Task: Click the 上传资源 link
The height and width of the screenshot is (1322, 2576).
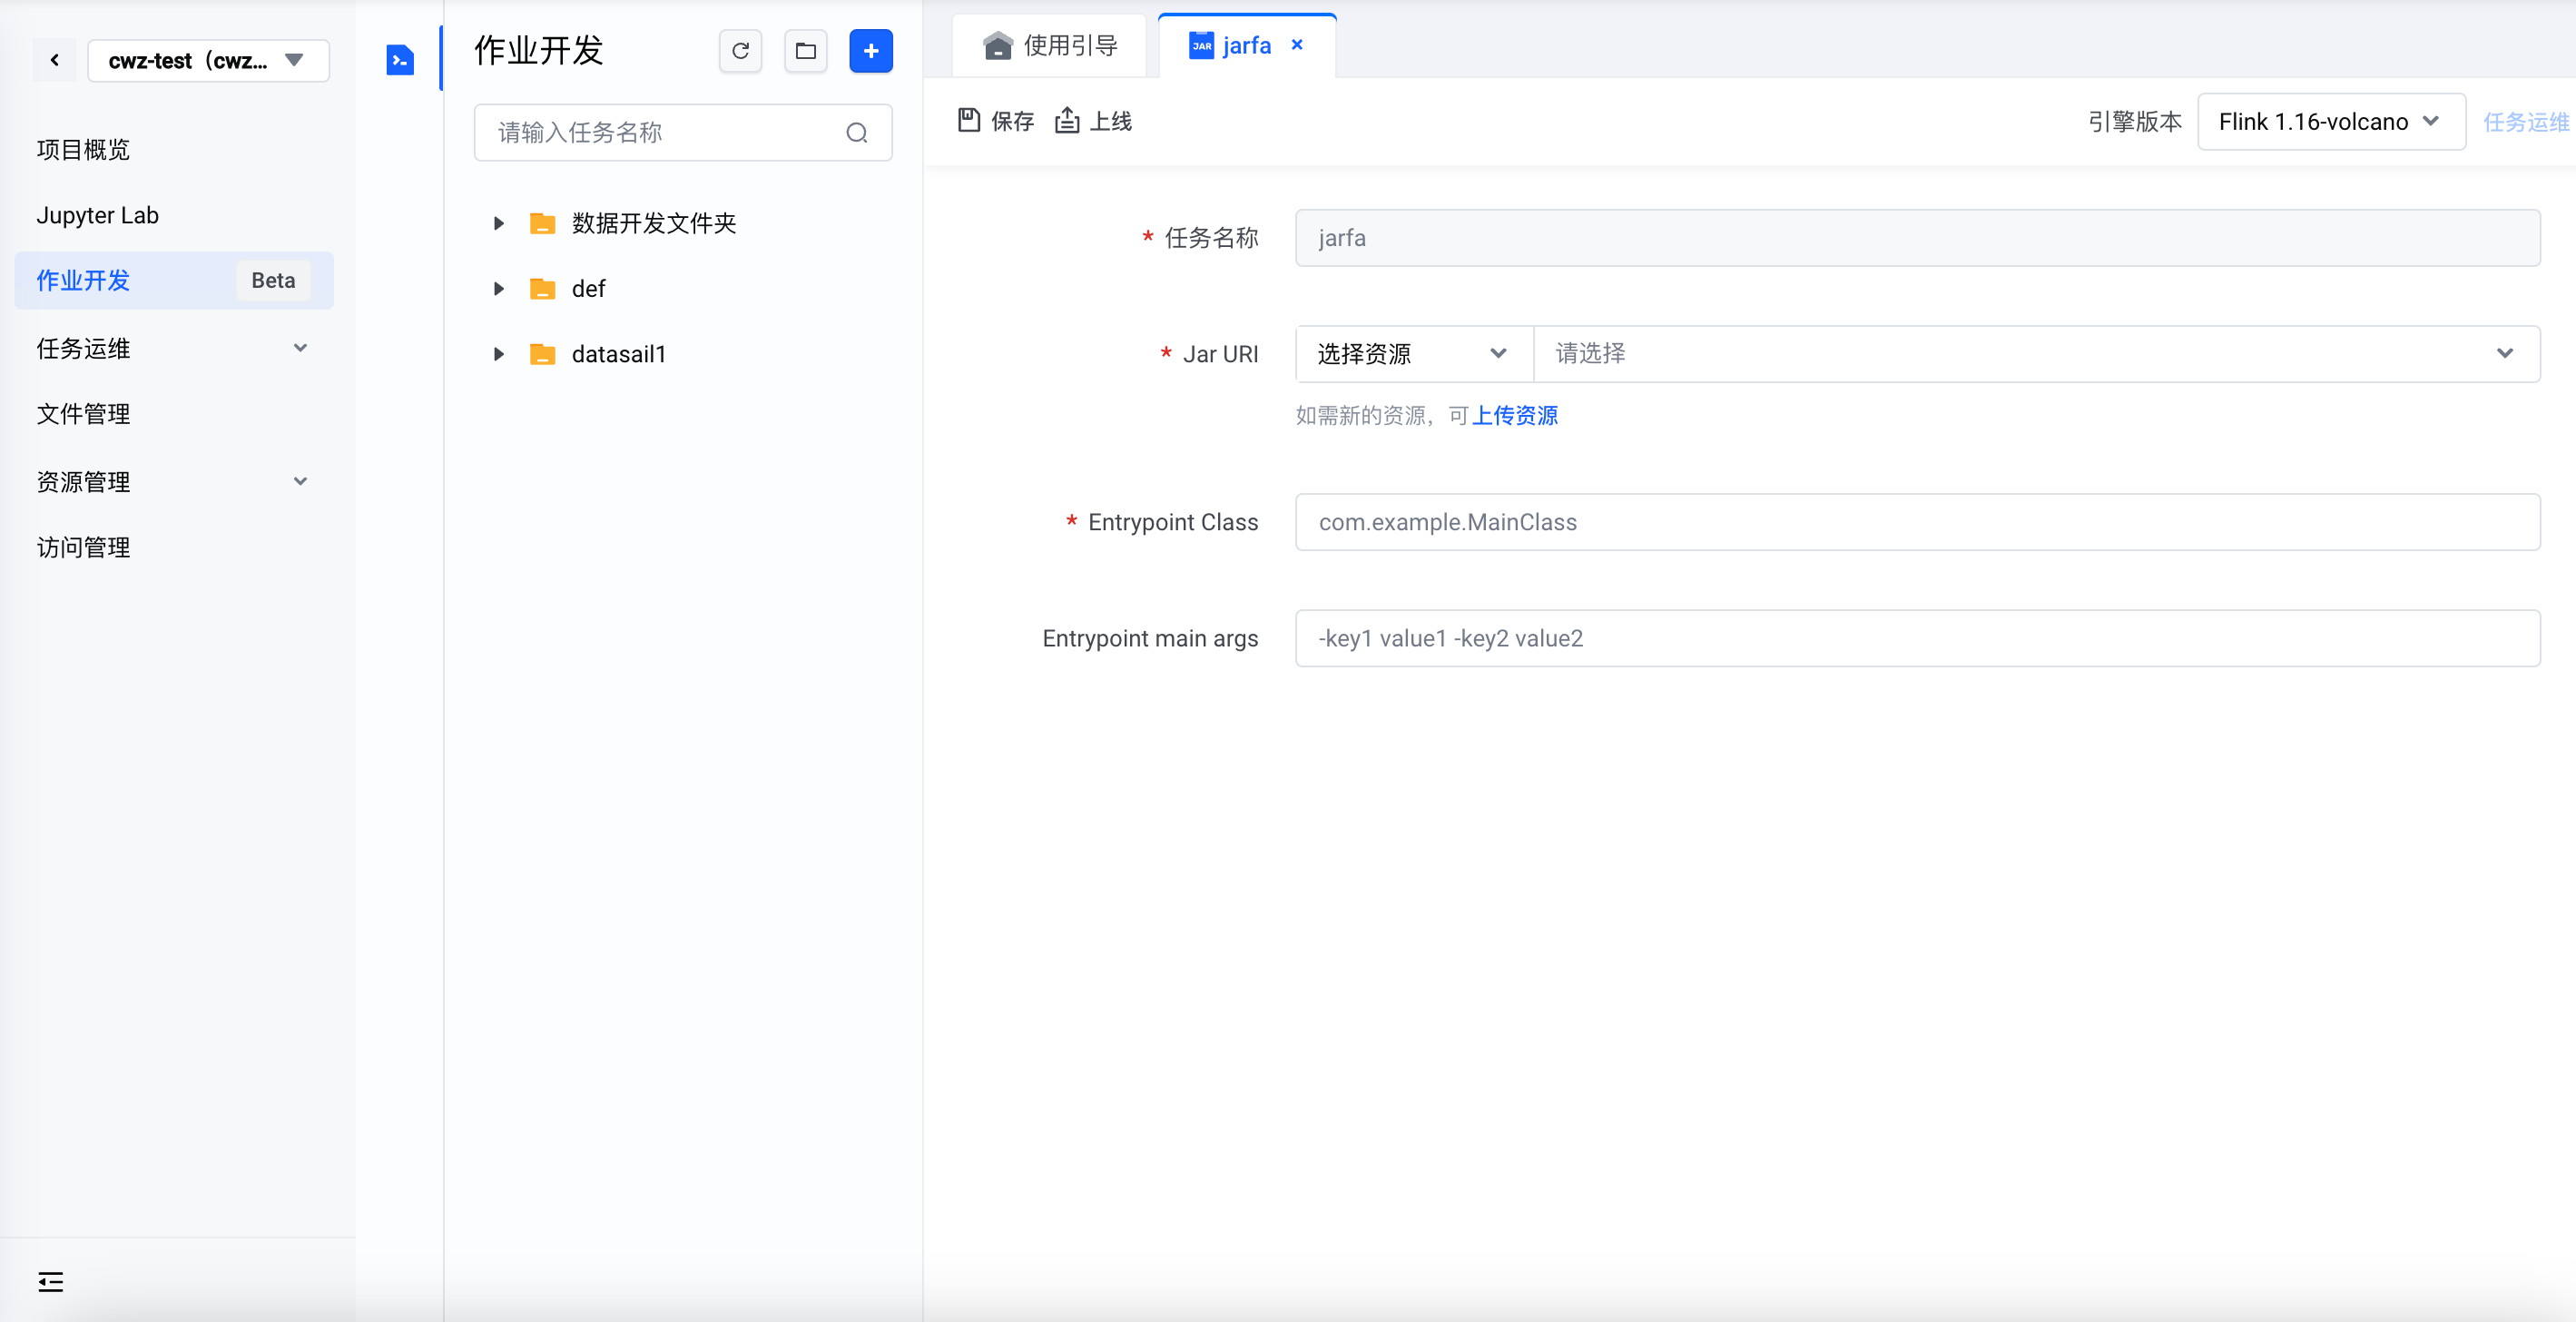Action: (1514, 416)
